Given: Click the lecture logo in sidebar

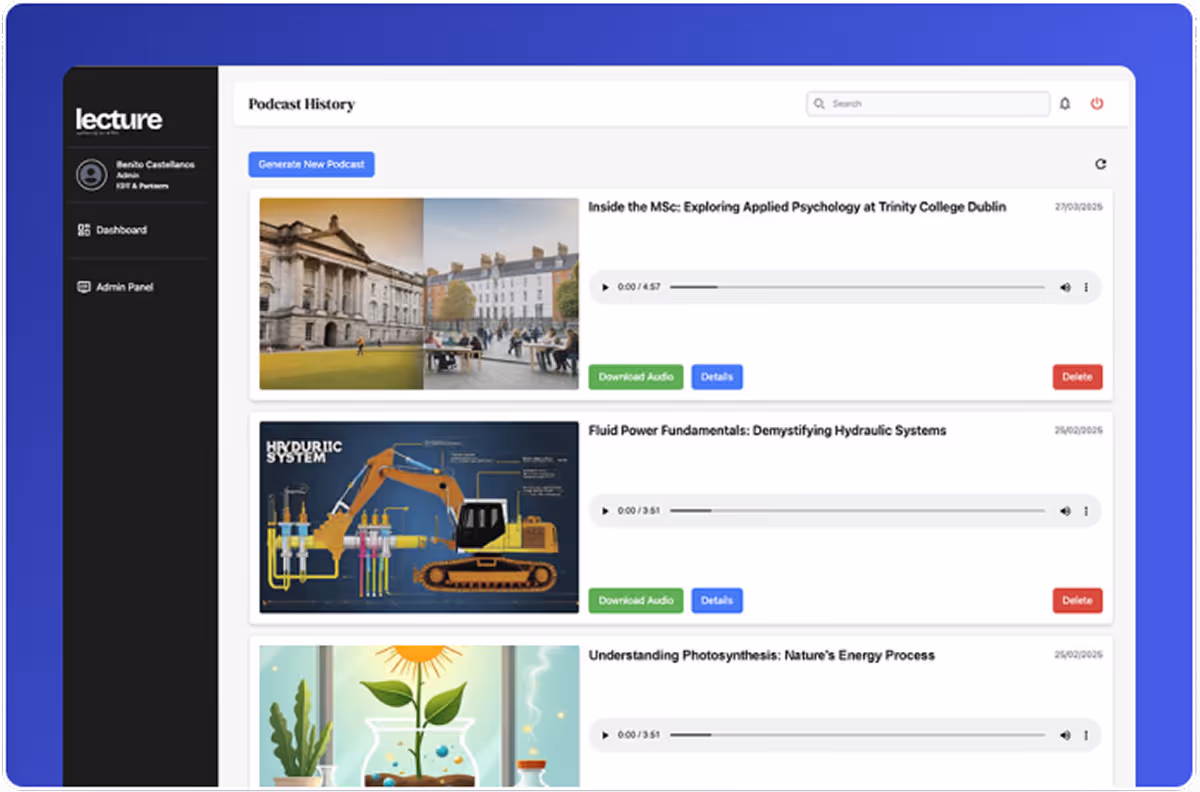Looking at the screenshot, I should 118,121.
